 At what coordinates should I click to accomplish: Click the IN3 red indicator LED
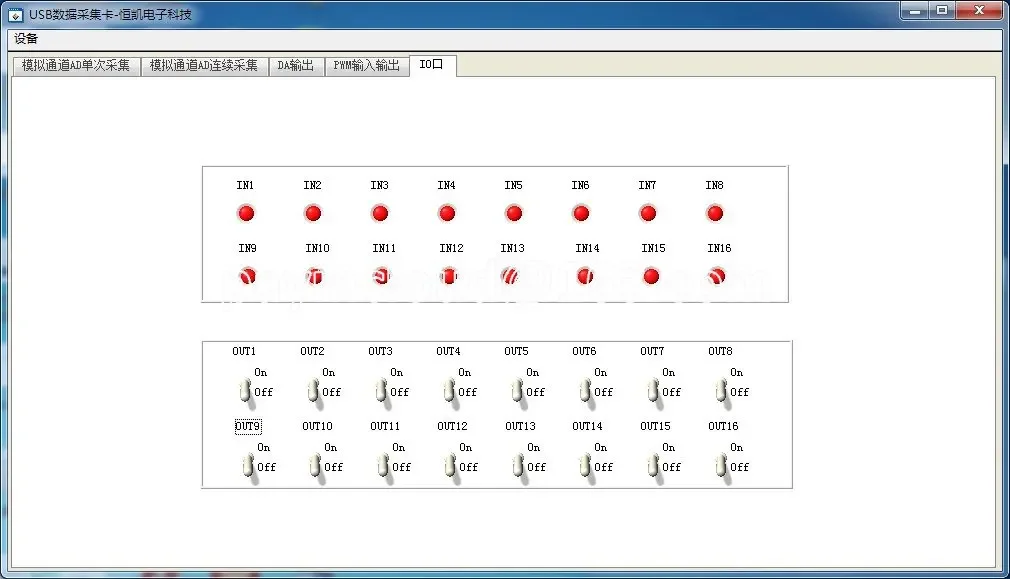coord(380,213)
